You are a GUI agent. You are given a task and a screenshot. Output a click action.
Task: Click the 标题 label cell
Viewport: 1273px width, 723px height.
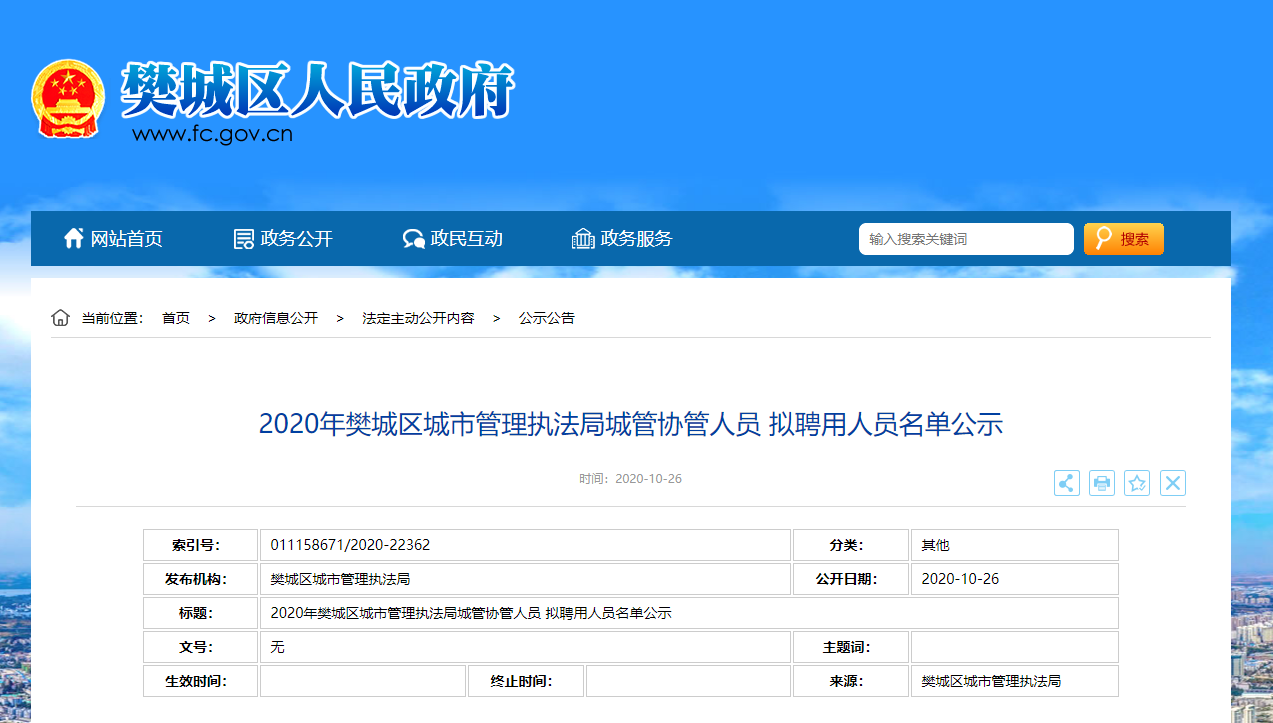pyautogui.click(x=201, y=613)
